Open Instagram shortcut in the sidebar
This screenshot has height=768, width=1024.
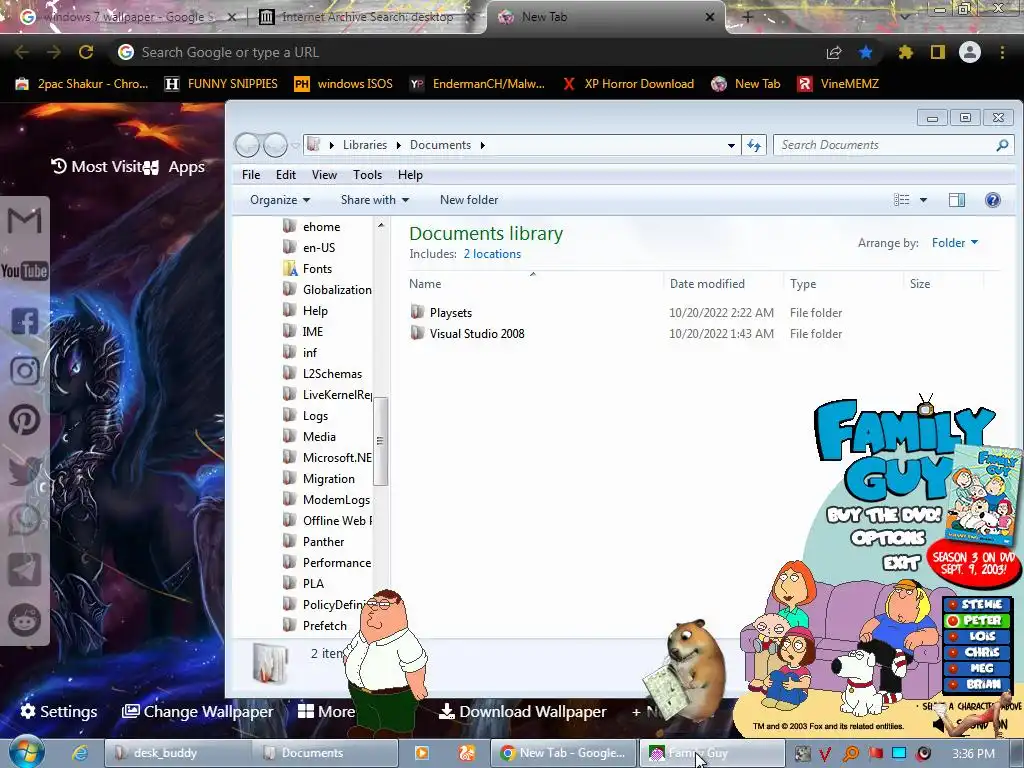tap(24, 370)
